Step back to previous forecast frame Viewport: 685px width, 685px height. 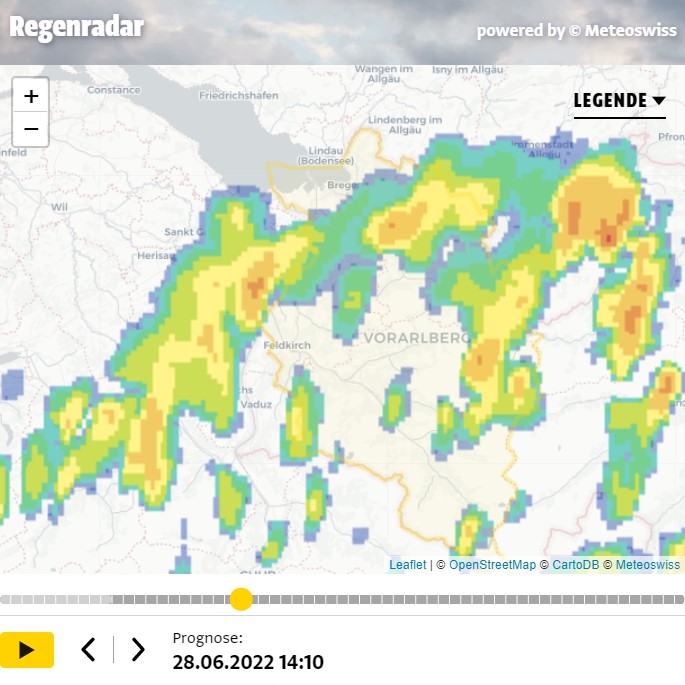pos(89,650)
